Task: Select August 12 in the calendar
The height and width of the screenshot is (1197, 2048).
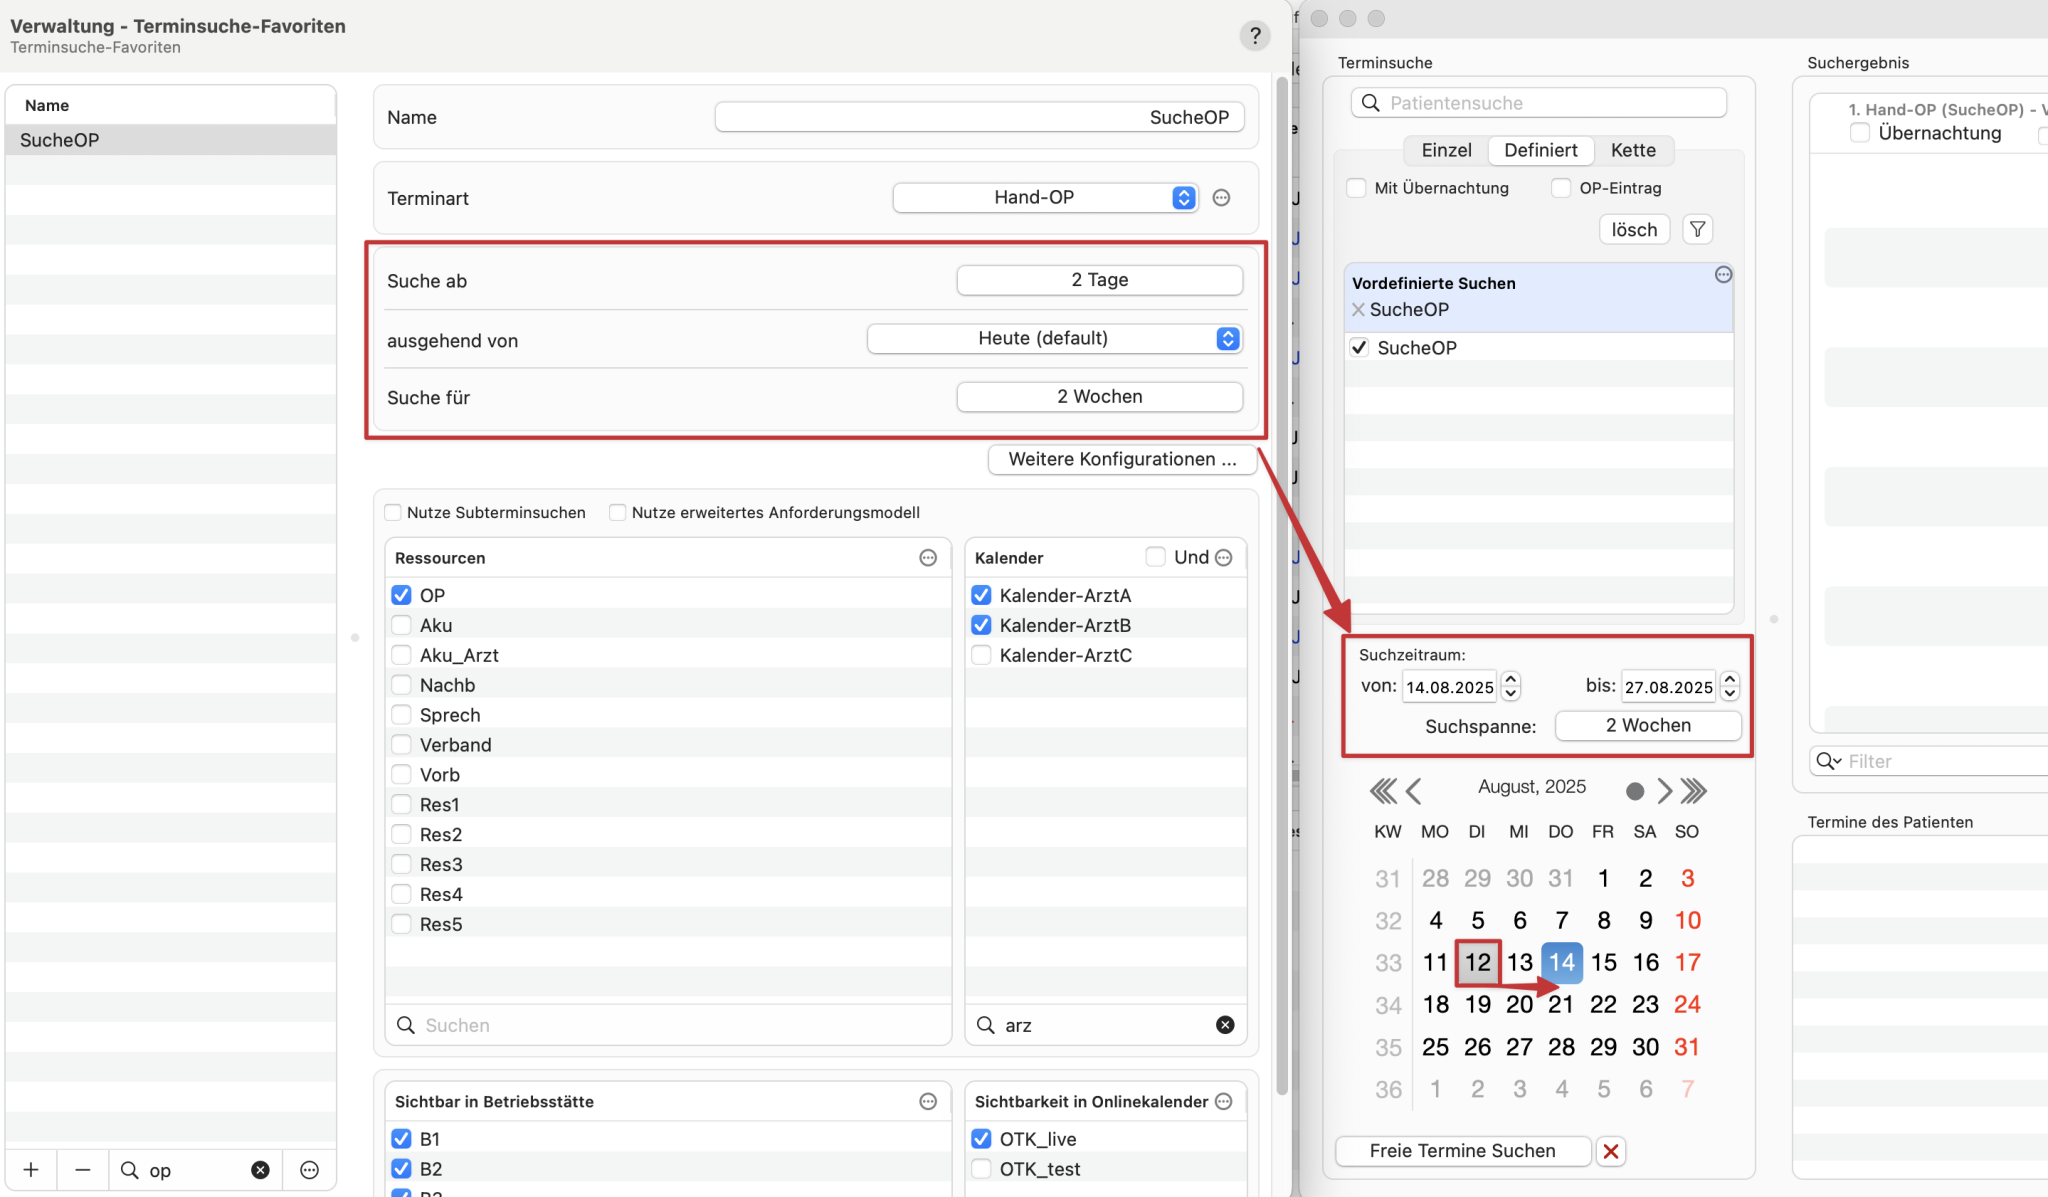Action: pyautogui.click(x=1478, y=962)
